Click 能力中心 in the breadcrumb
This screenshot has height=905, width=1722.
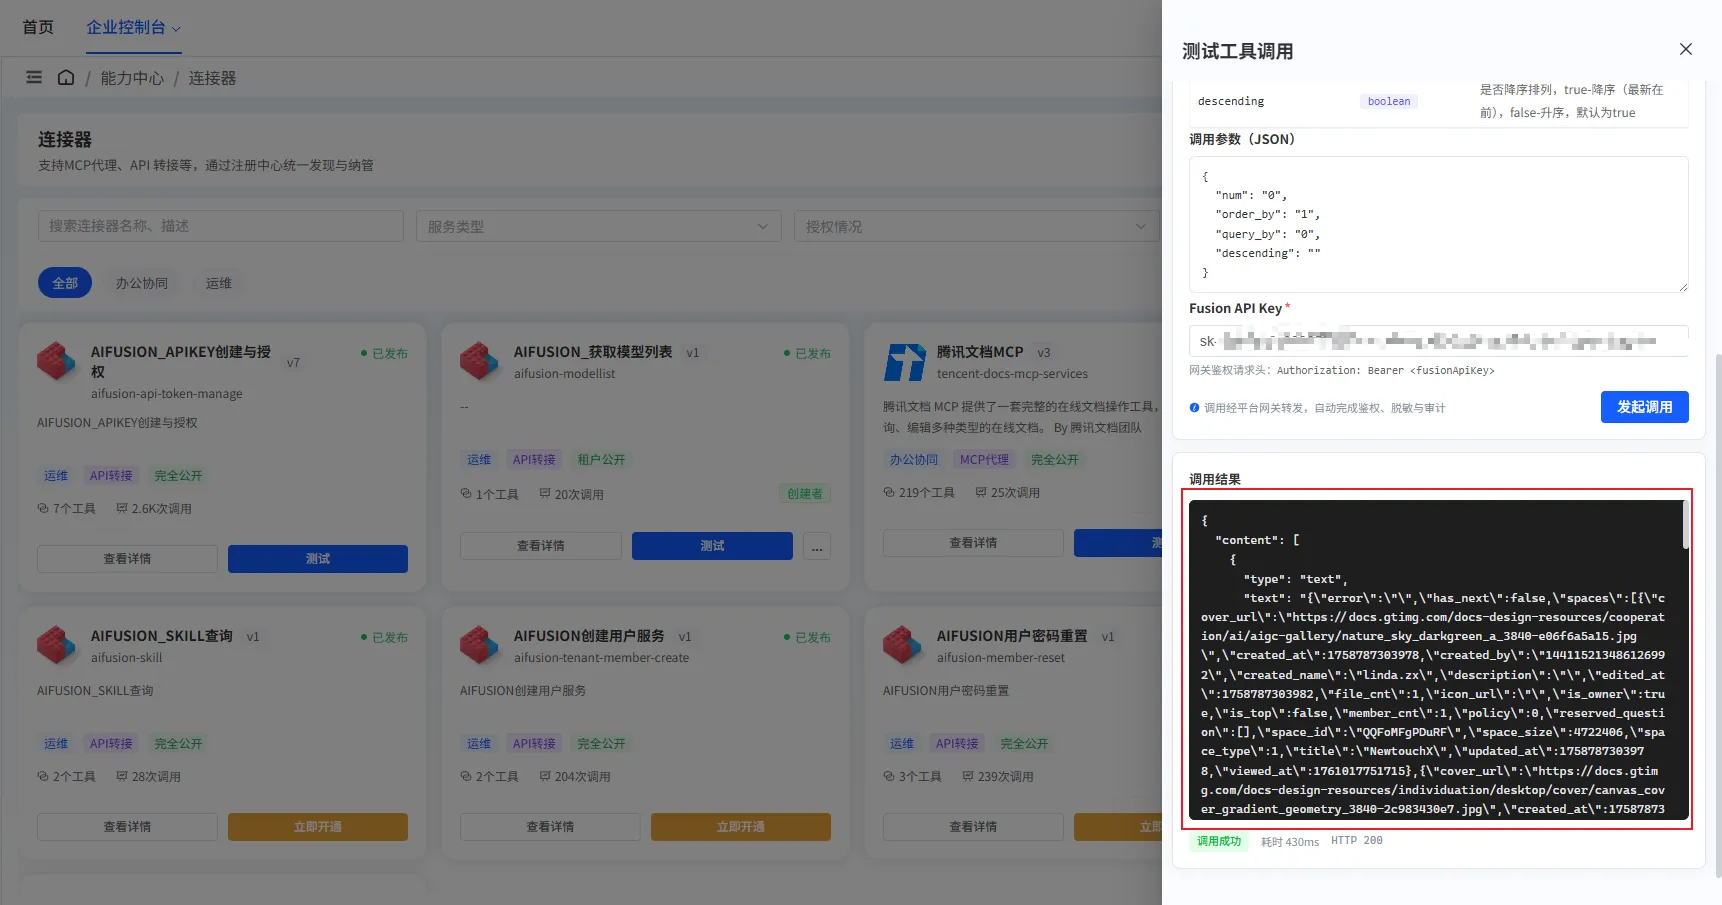[x=132, y=78]
